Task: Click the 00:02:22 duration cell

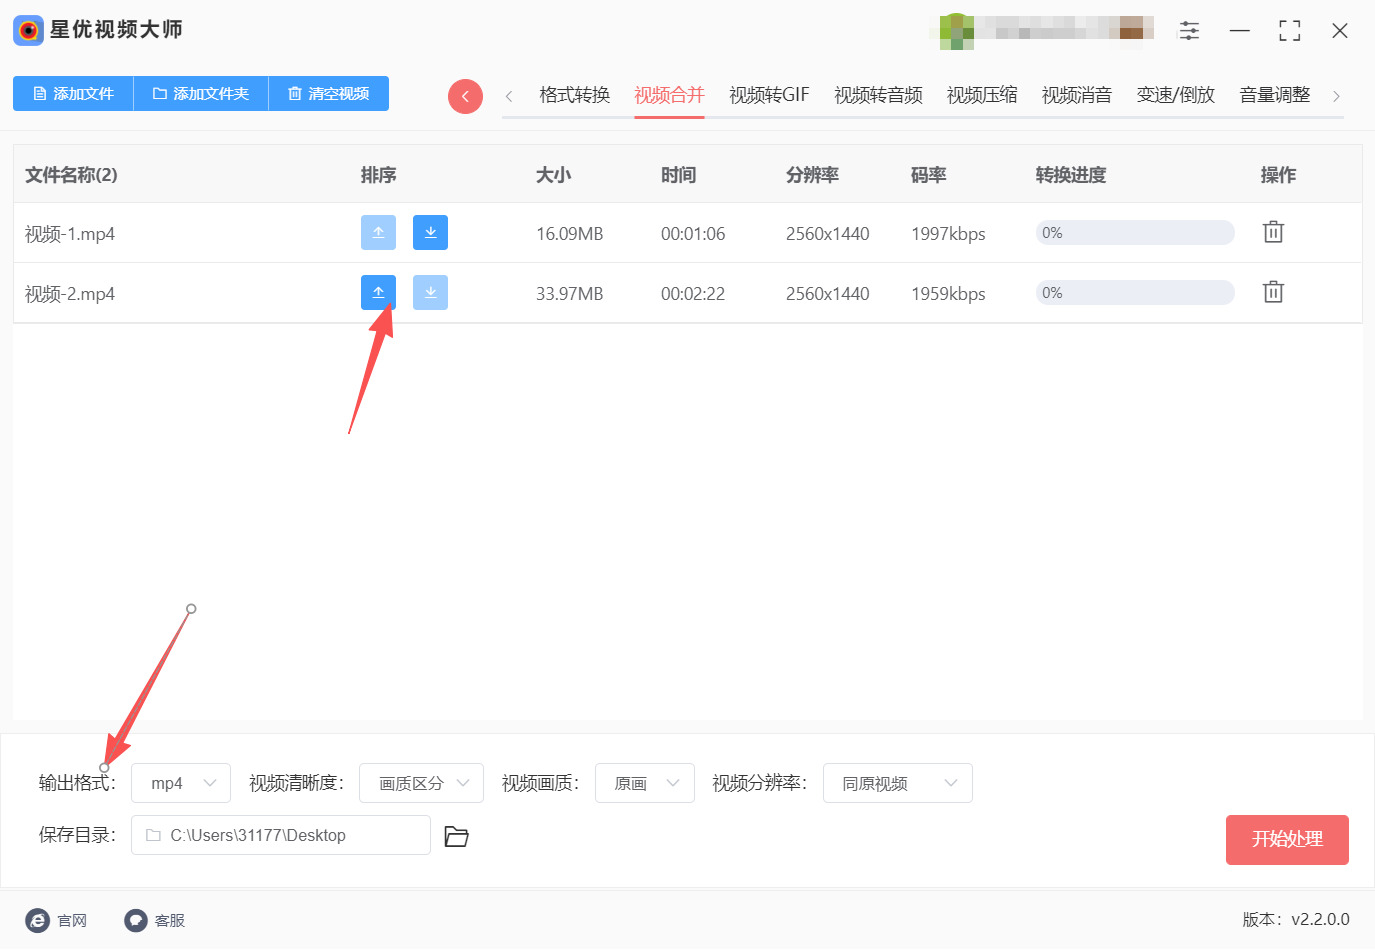Action: (693, 294)
